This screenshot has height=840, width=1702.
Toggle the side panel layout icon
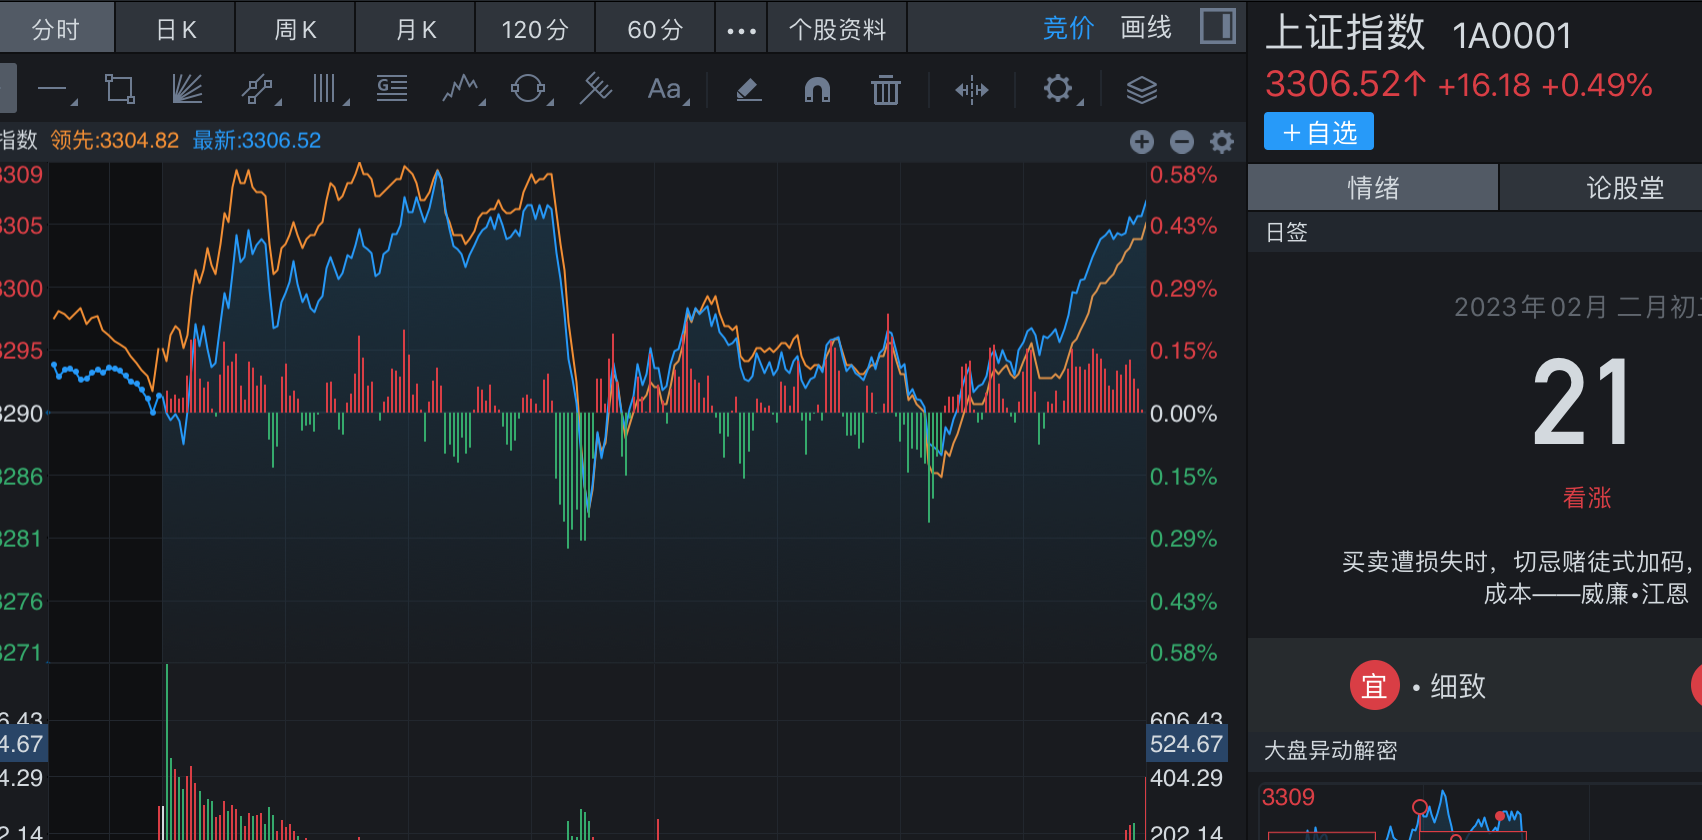point(1217,26)
